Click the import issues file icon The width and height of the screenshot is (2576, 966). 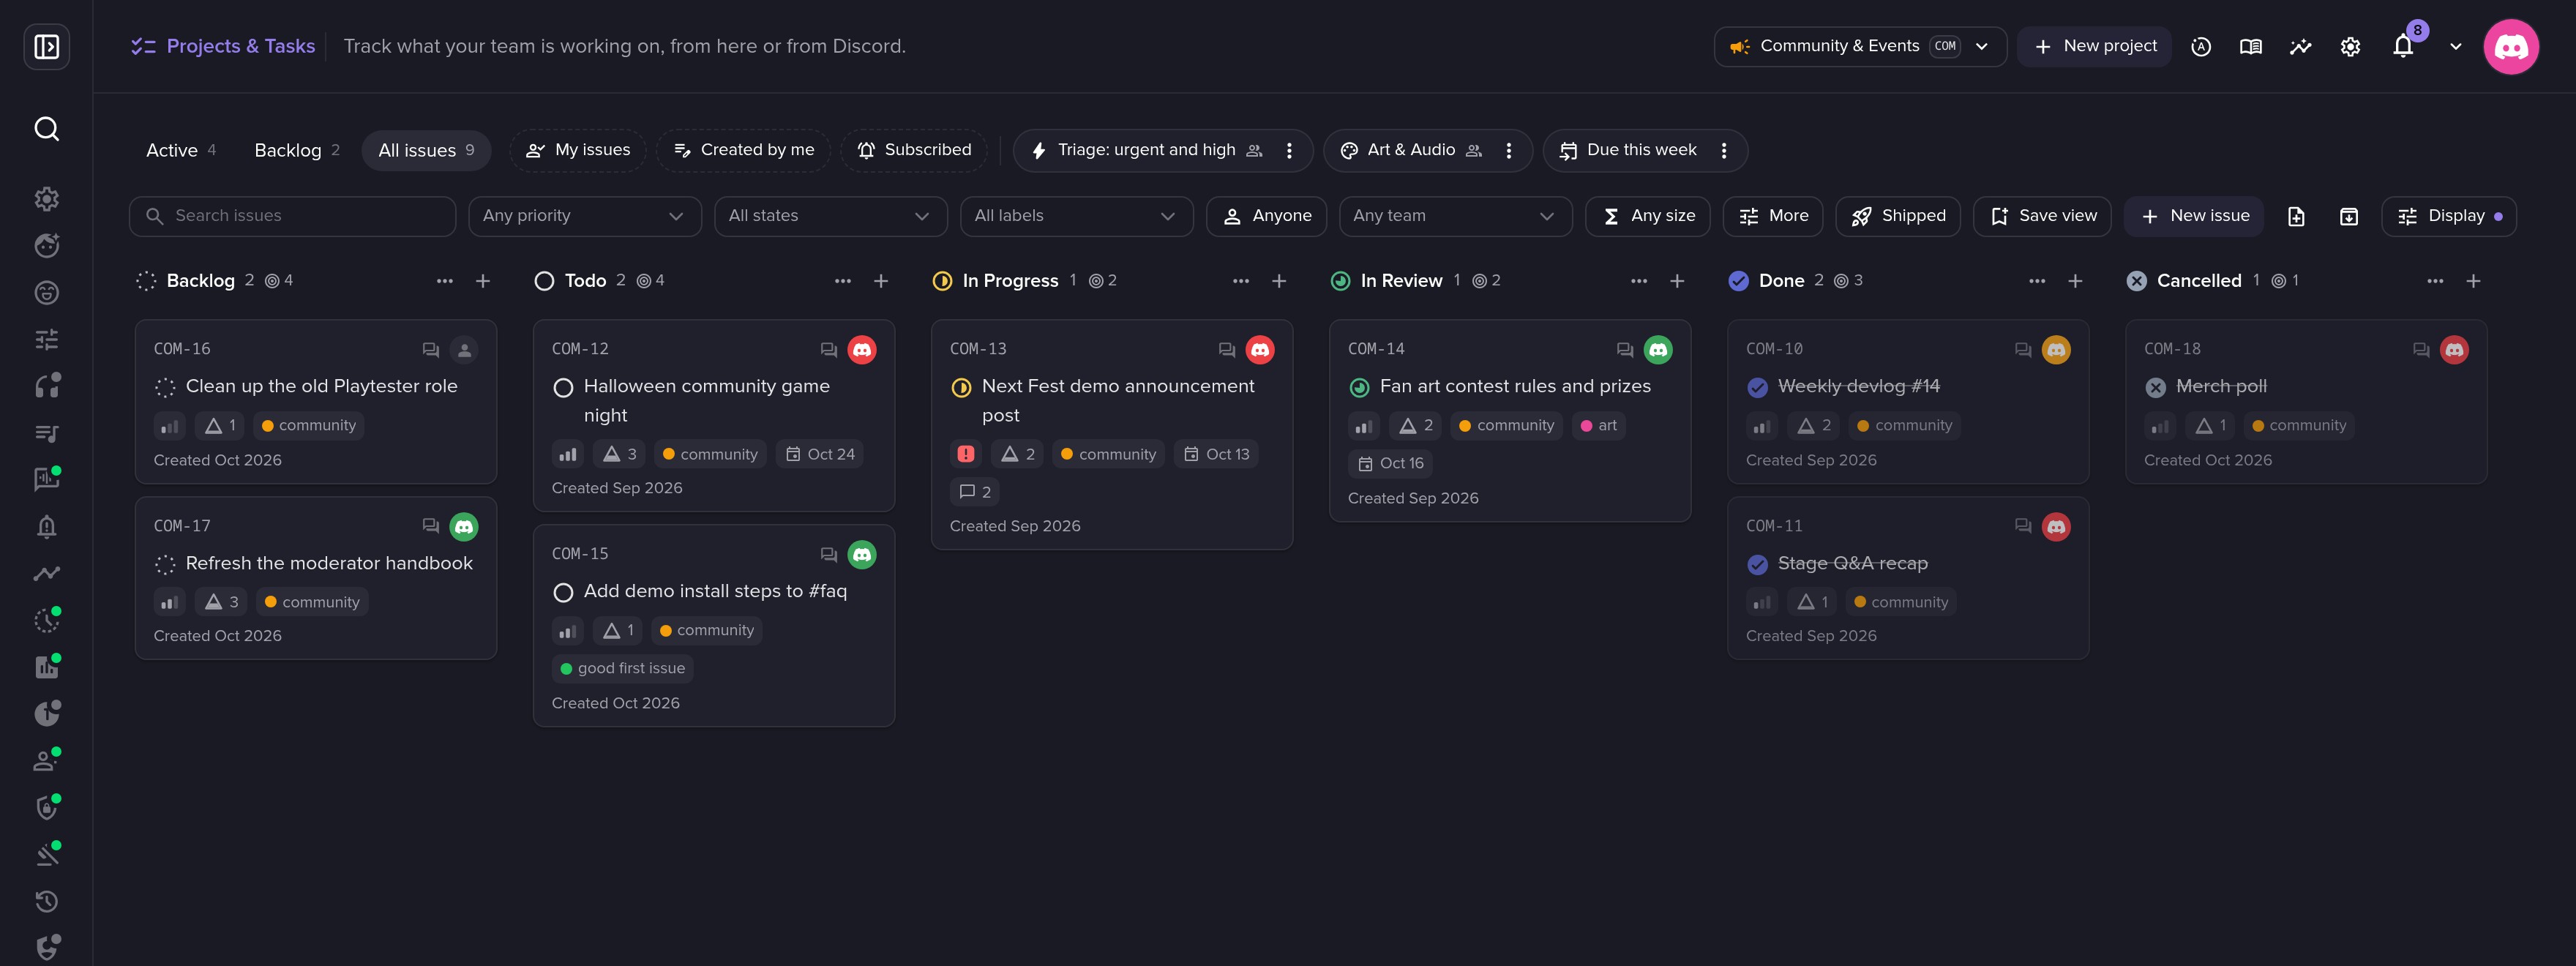(2296, 216)
